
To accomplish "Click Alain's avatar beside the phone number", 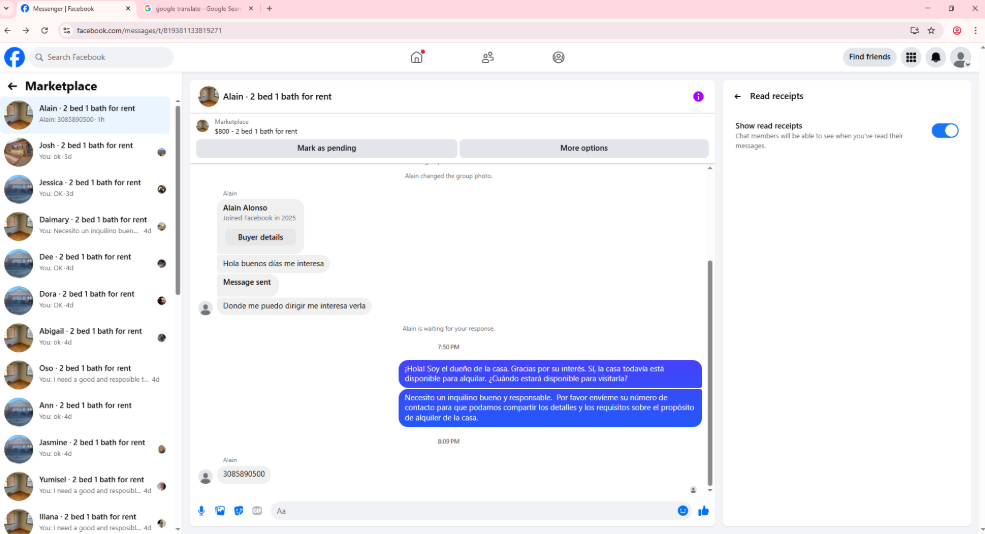I will point(205,477).
